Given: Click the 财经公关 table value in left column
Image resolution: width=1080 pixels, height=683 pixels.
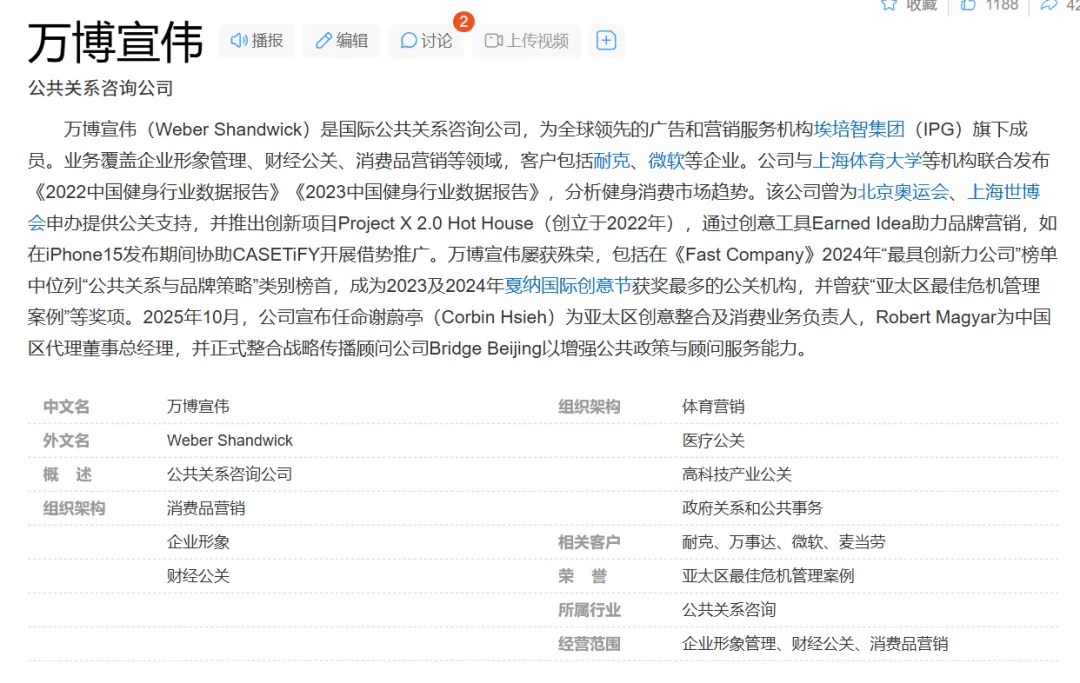Looking at the screenshot, I should (198, 576).
